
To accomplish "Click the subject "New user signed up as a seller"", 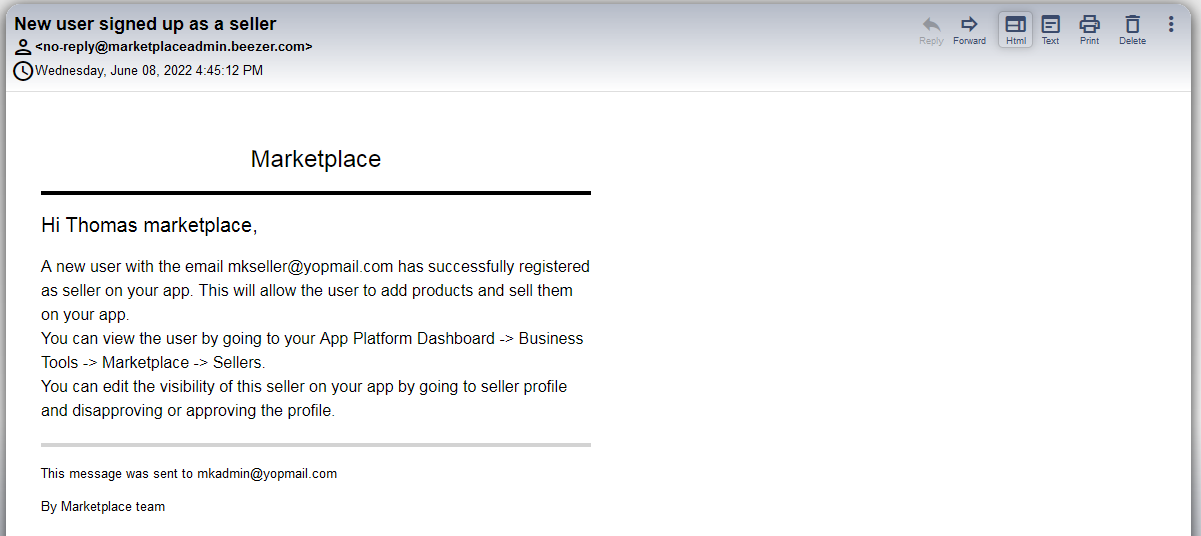I will pyautogui.click(x=145, y=24).
